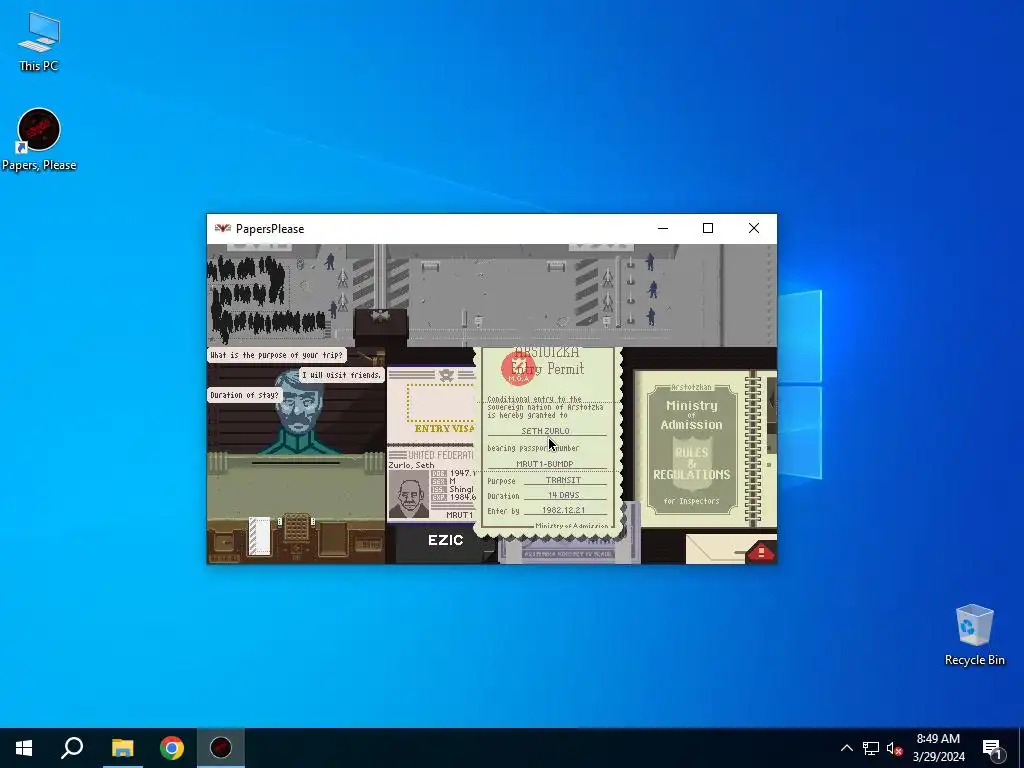Open taskbar Search
This screenshot has width=1024, height=768.
(72, 748)
